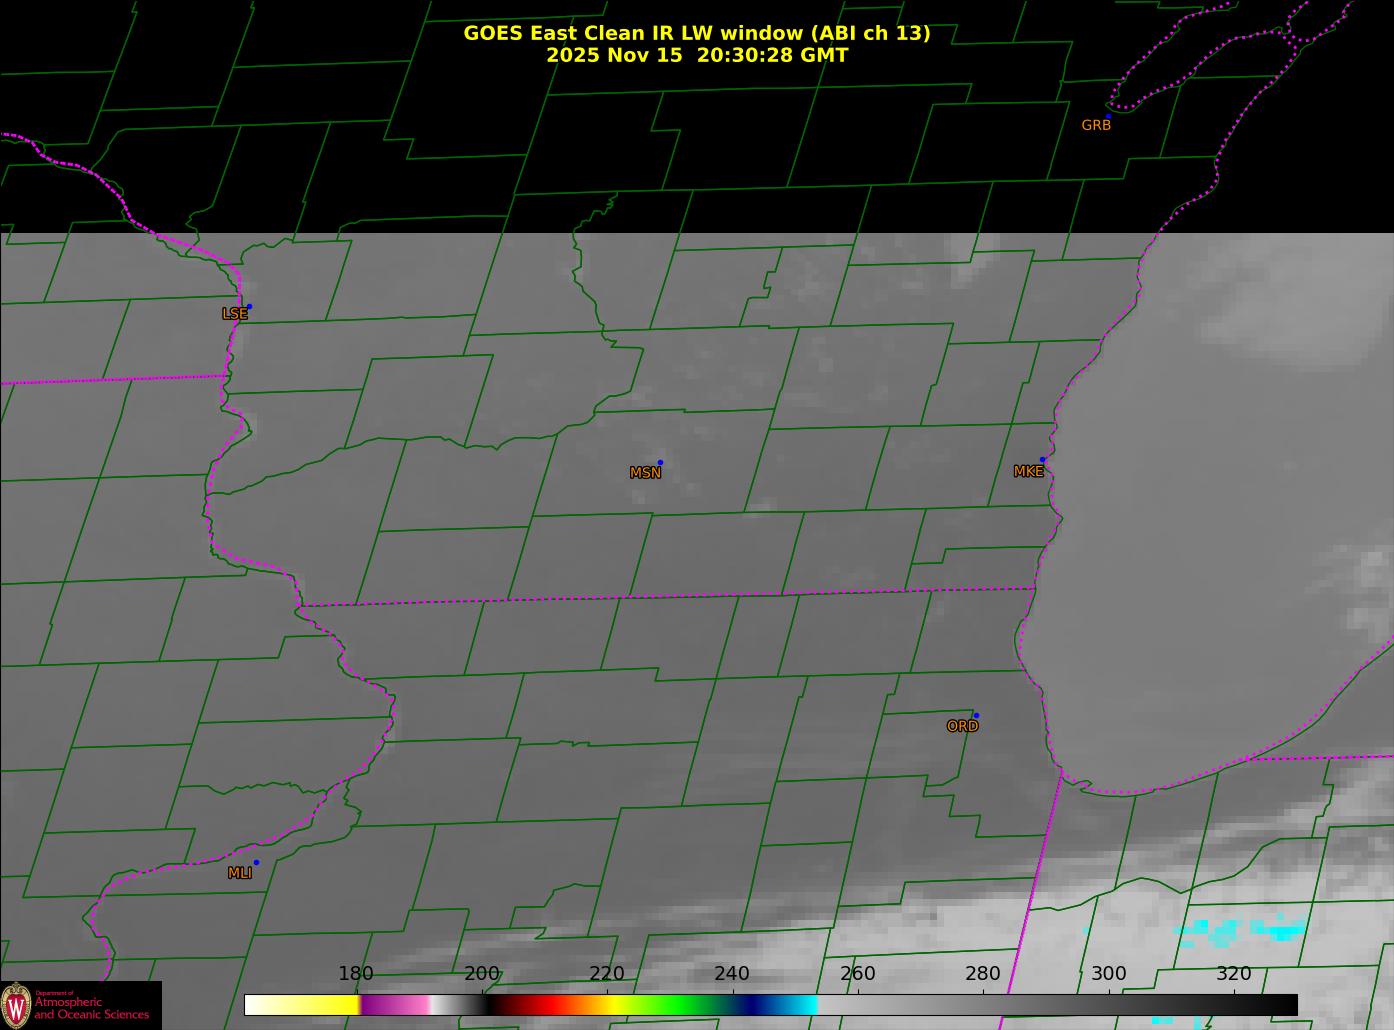This screenshot has height=1030, width=1394.
Task: Click the 180 colorbar tick label
Action: tap(355, 974)
